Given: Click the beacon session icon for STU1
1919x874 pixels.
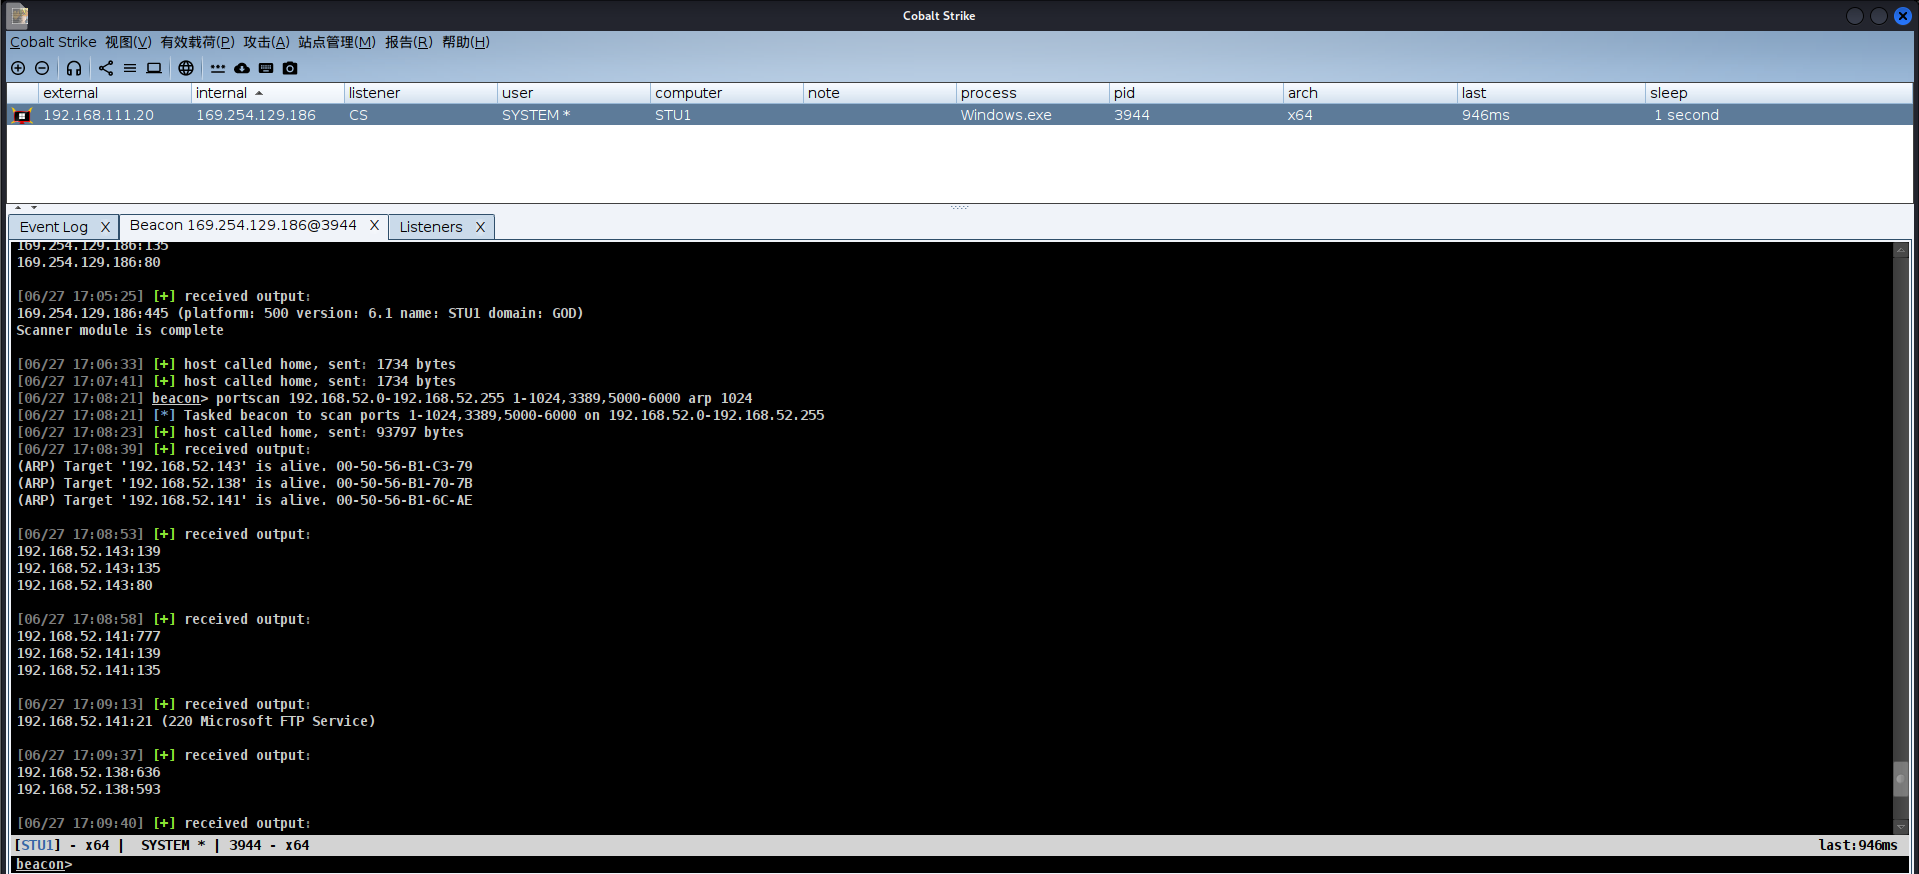Looking at the screenshot, I should (x=21, y=115).
